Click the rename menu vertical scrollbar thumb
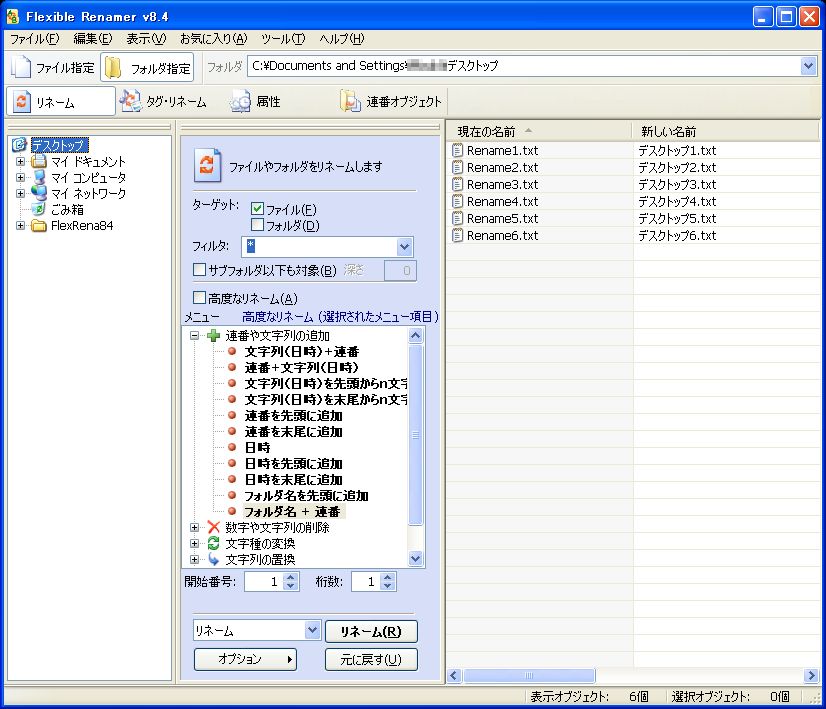The height and width of the screenshot is (709, 826). pos(416,435)
